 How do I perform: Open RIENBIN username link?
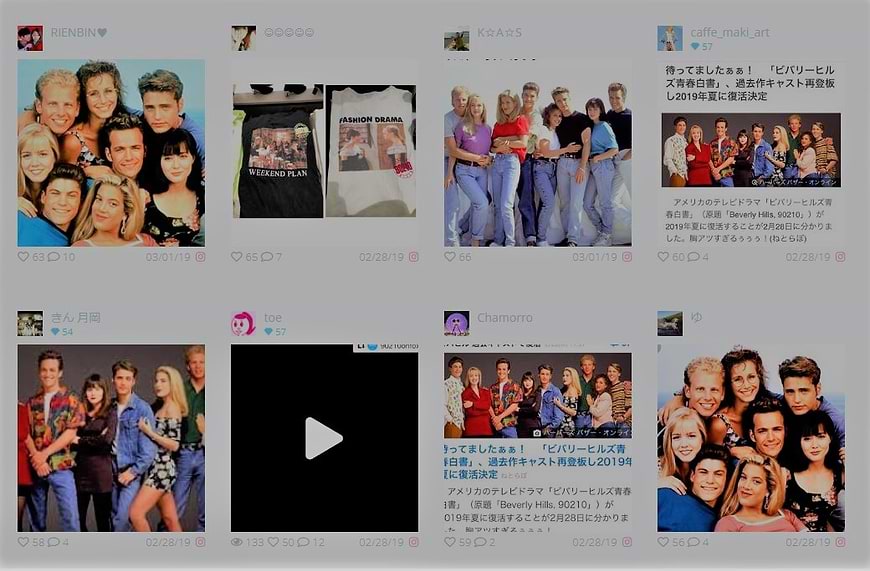(x=79, y=33)
